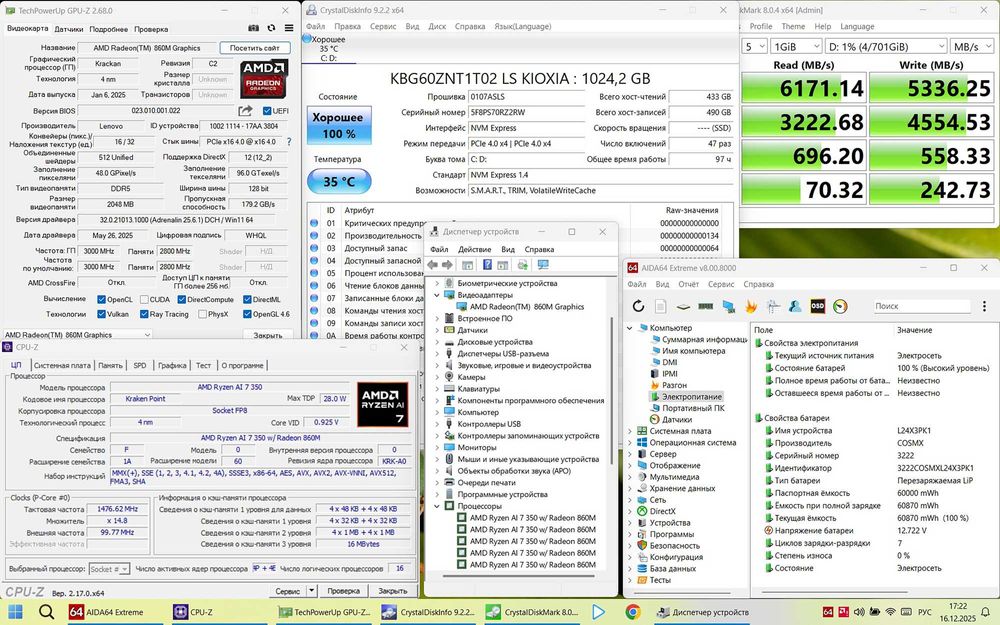Toggle the OpenCL checkbox

click(x=101, y=299)
